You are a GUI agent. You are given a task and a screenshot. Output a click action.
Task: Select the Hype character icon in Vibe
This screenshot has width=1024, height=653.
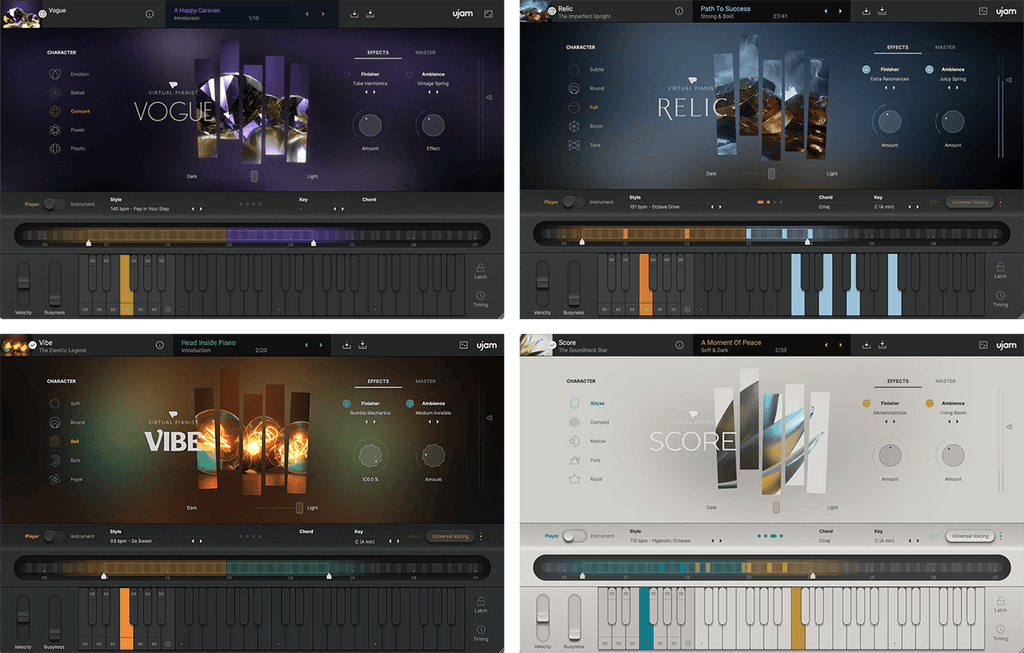click(54, 479)
